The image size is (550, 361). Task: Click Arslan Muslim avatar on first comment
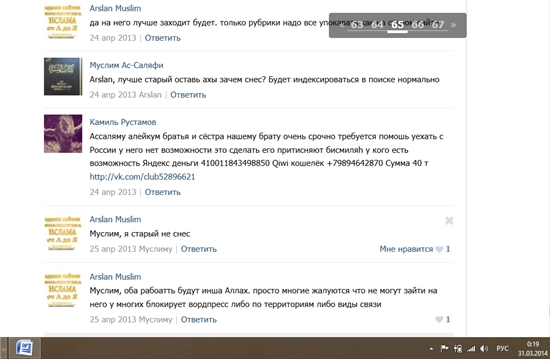tap(63, 22)
